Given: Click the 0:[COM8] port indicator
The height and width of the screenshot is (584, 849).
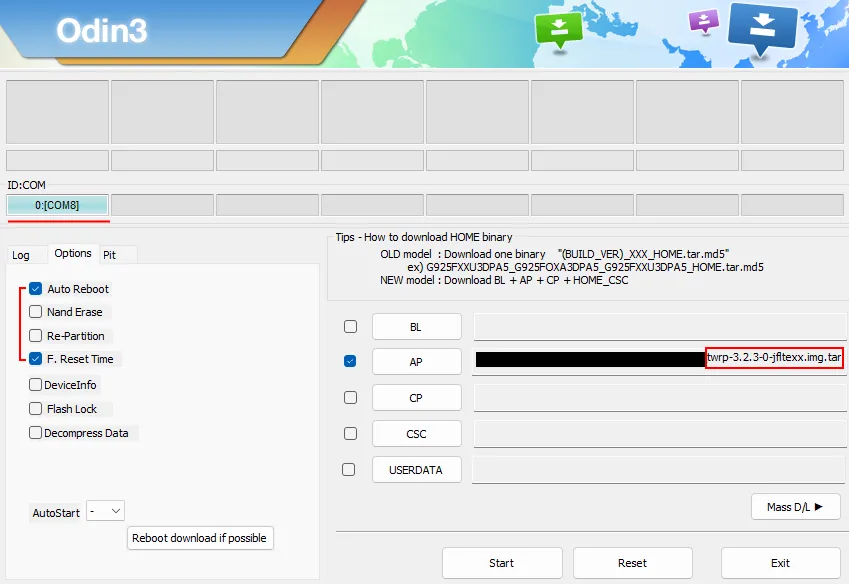Looking at the screenshot, I should pyautogui.click(x=57, y=205).
